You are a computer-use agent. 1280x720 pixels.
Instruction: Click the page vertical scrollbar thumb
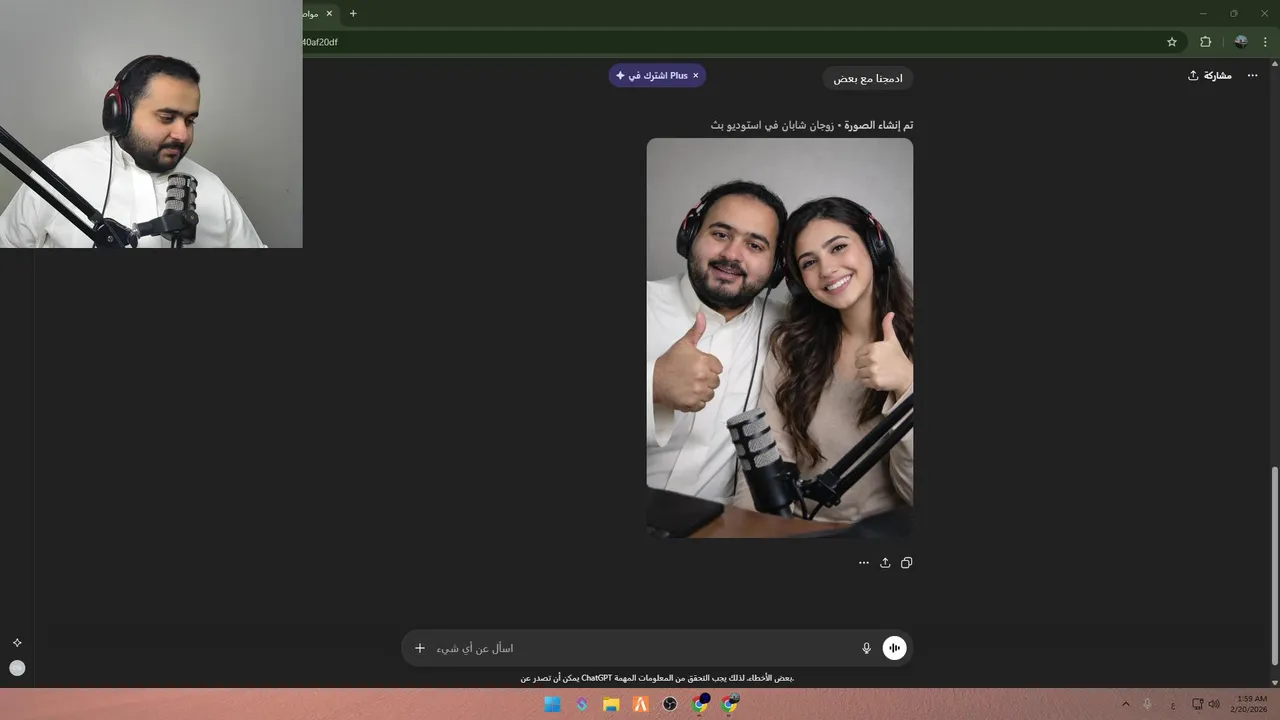[x=1274, y=564]
